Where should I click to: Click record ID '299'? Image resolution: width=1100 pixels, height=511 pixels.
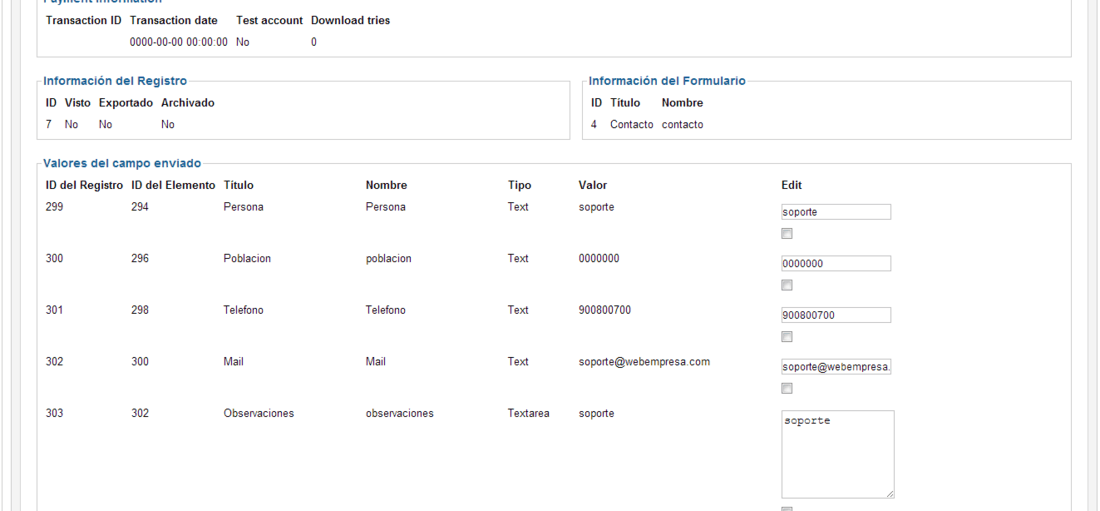[x=54, y=207]
